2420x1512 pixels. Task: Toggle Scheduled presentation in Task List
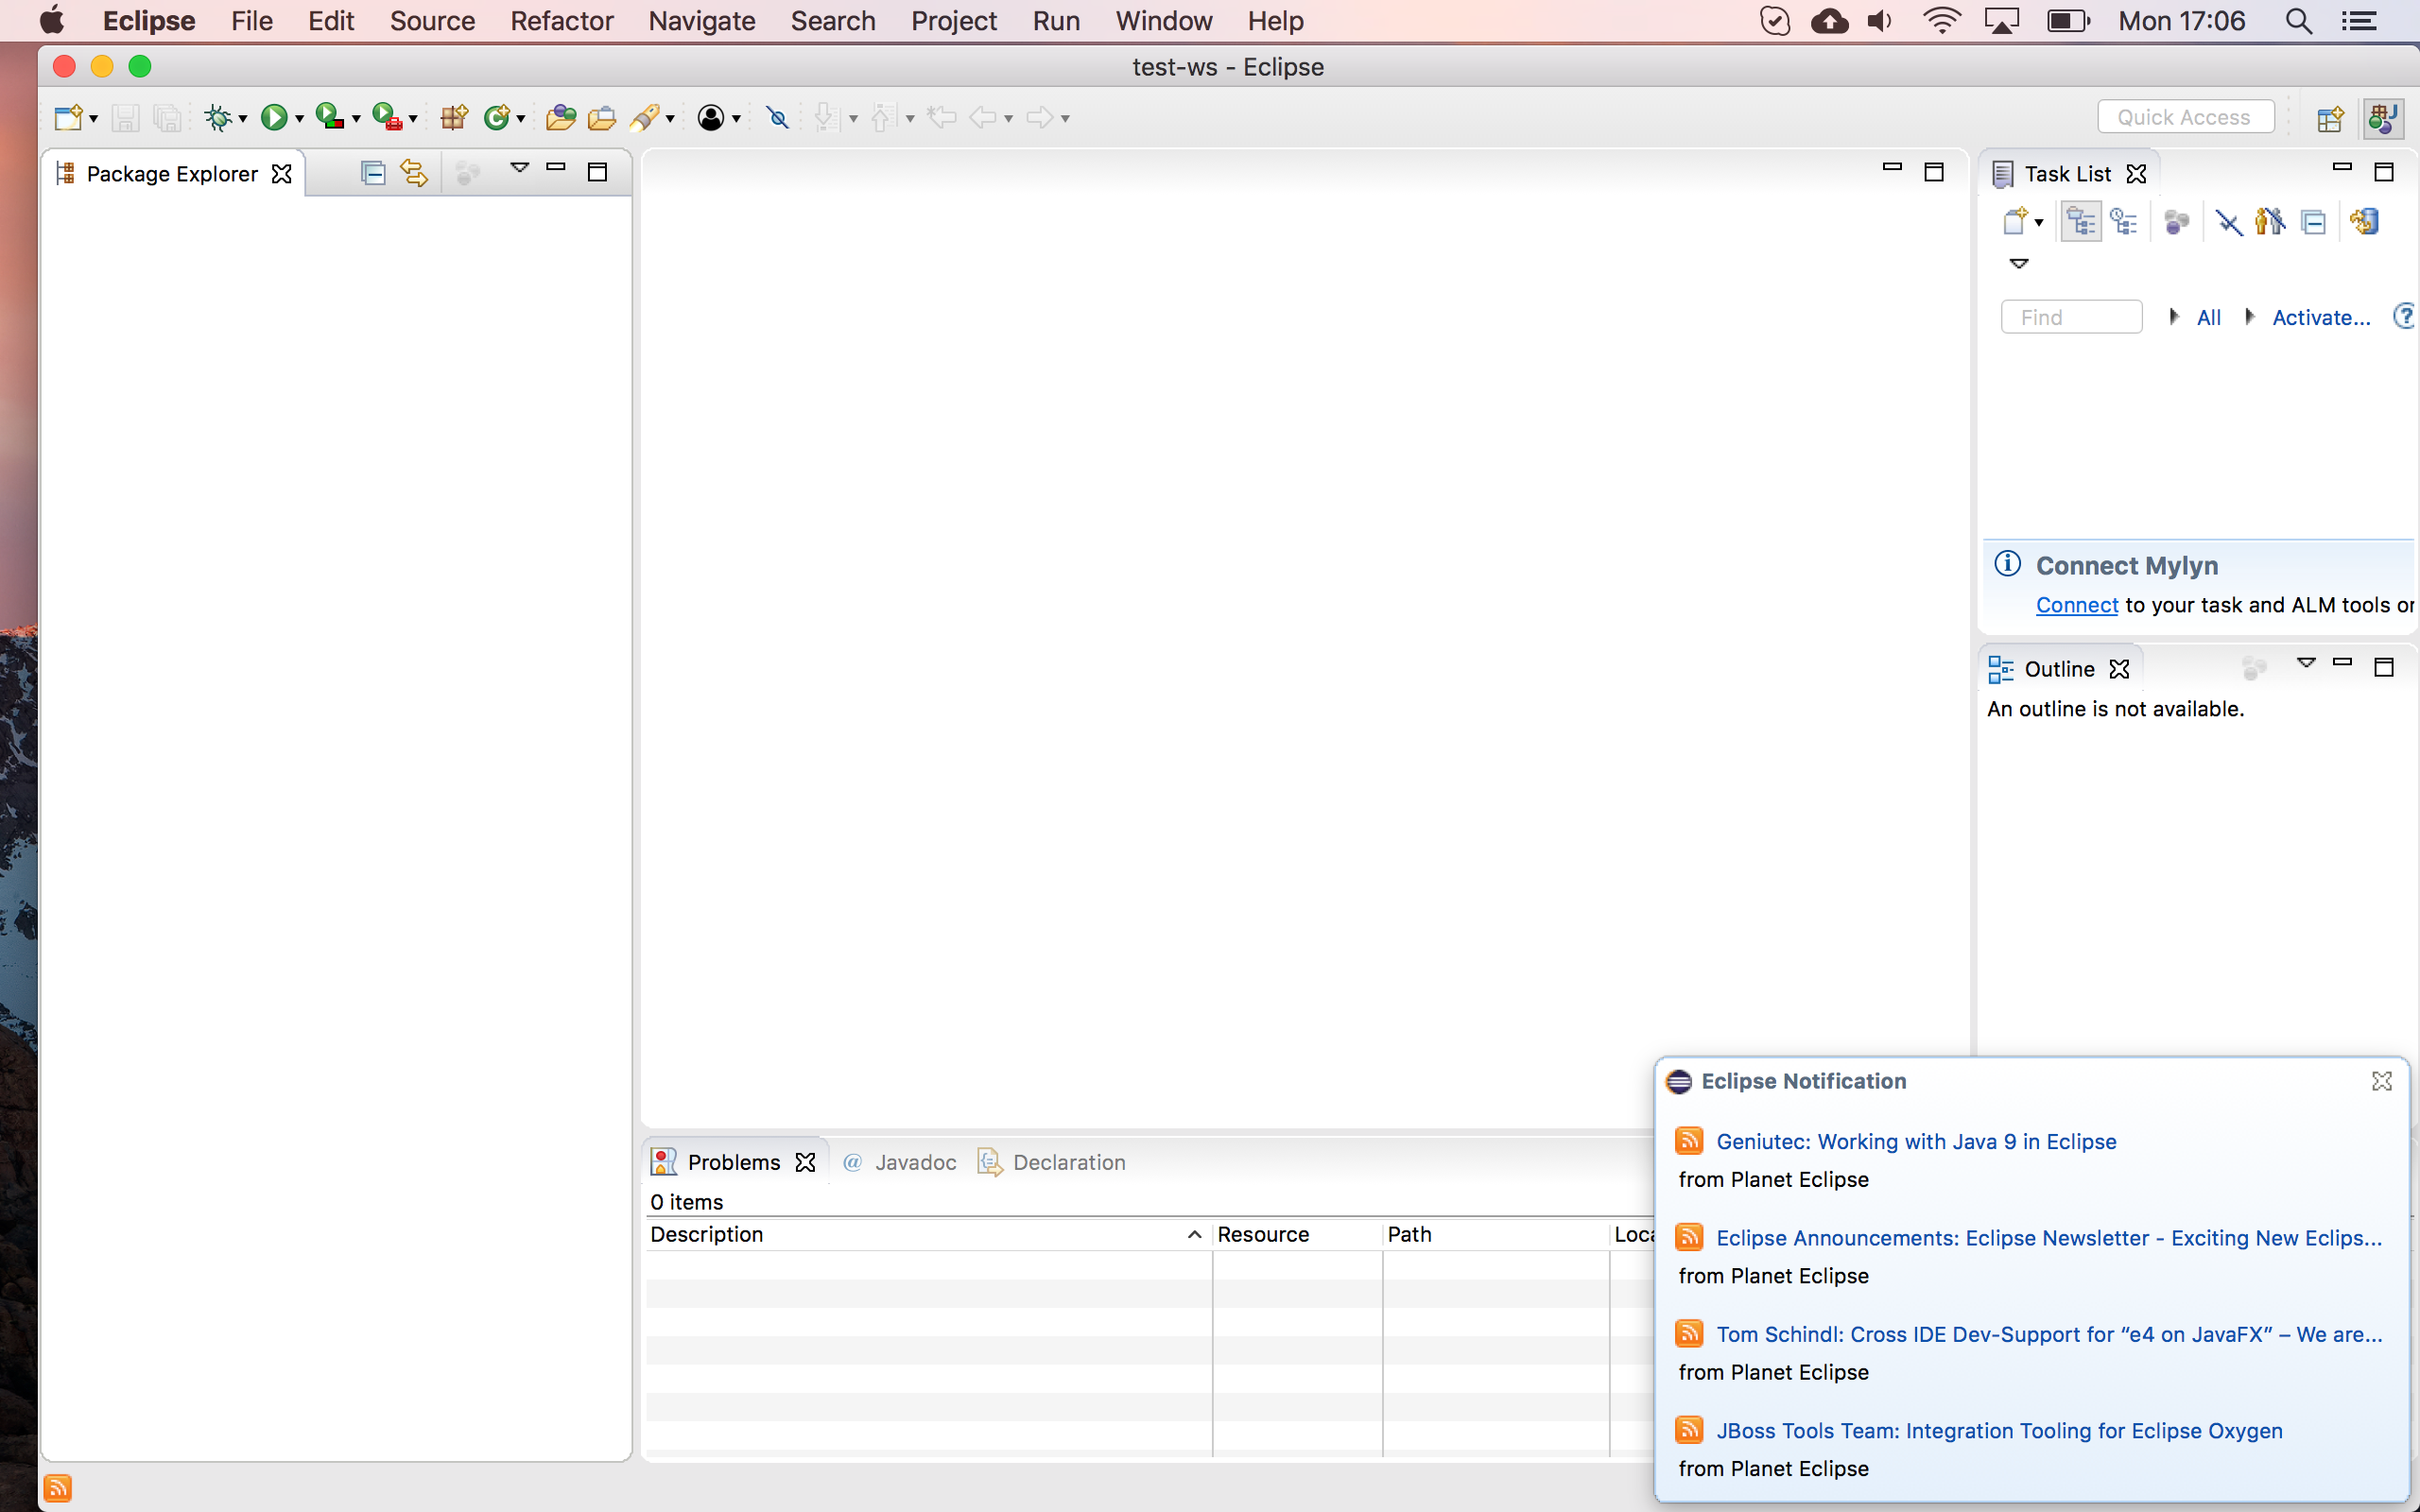(2123, 221)
